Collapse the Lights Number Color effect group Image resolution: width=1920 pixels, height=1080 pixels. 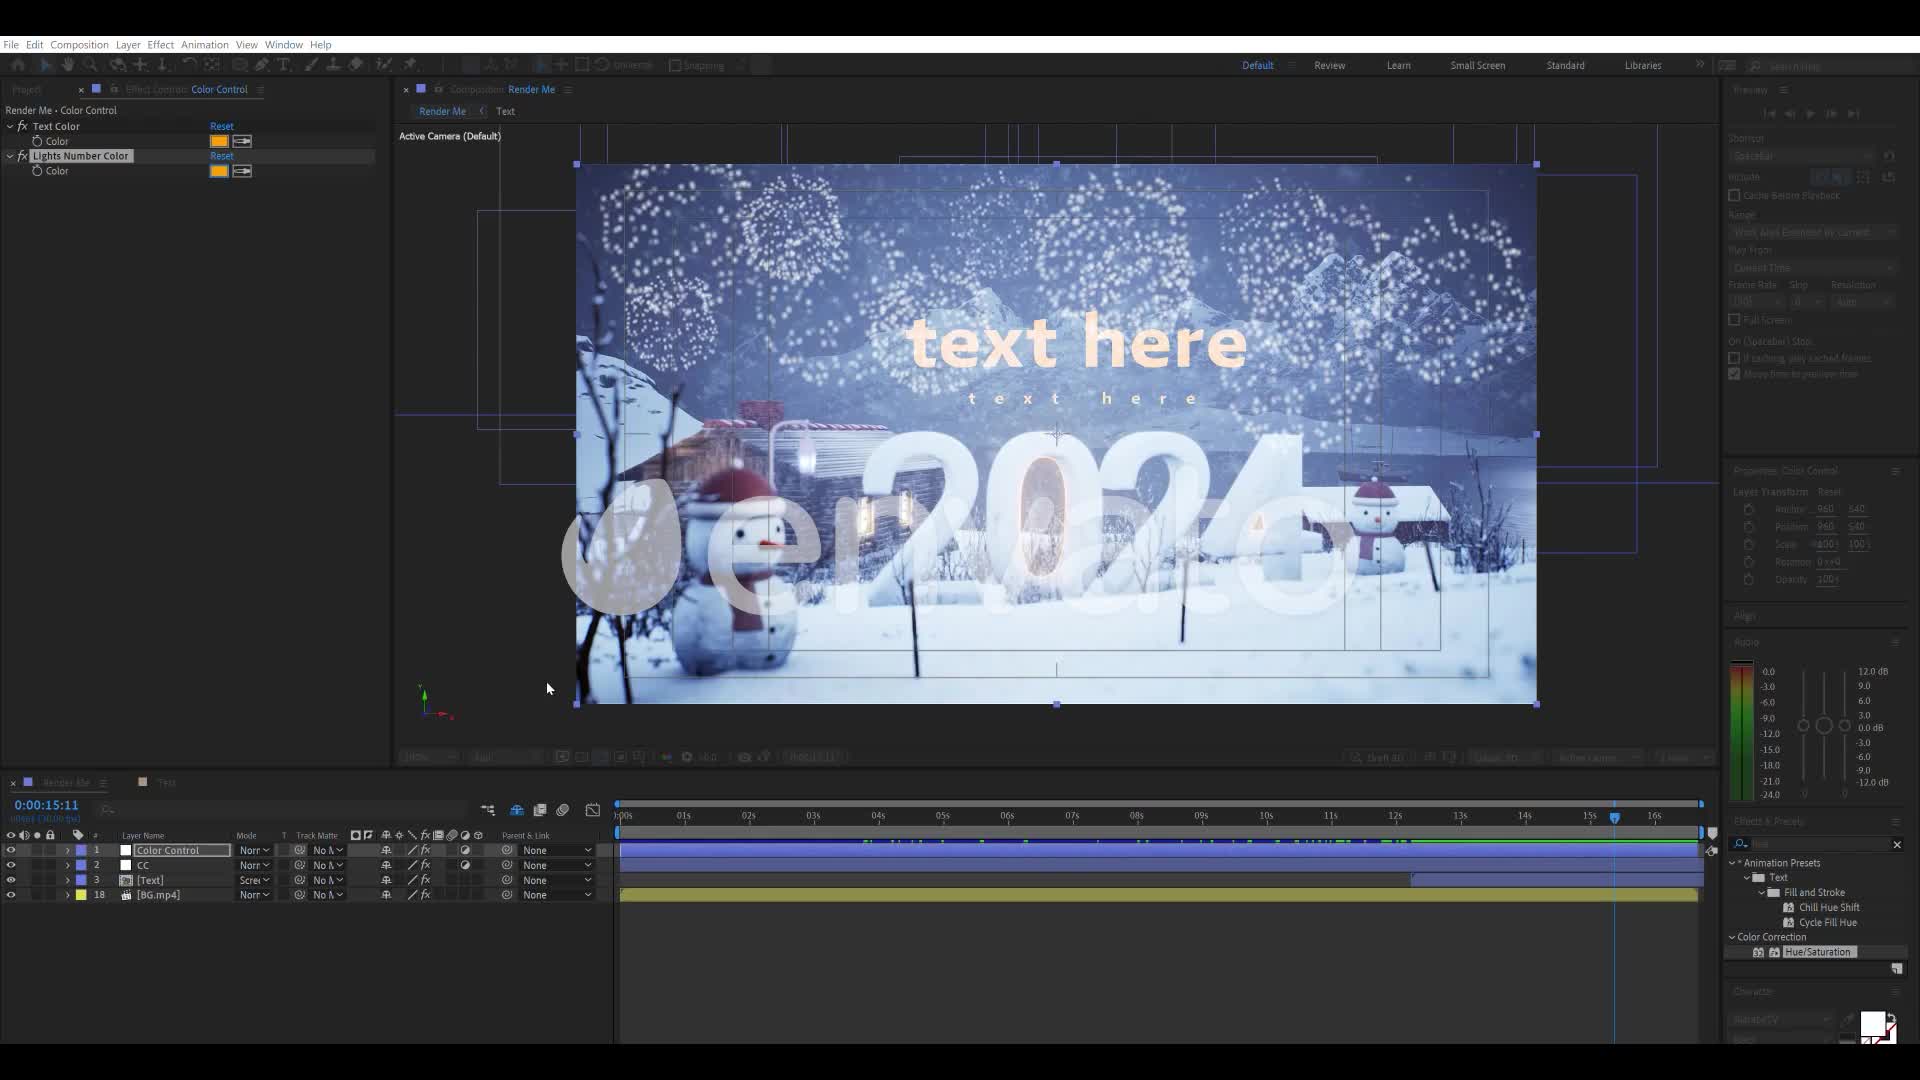[x=10, y=156]
